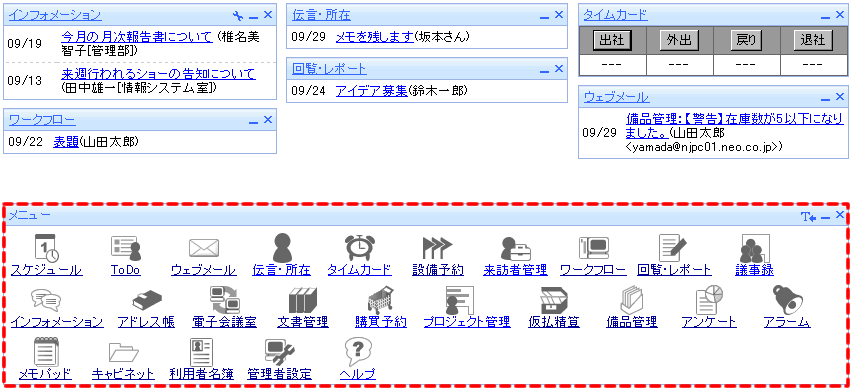This screenshot has width=853, height=388.
Task: Click the 出社 time card button
Action: pos(611,40)
